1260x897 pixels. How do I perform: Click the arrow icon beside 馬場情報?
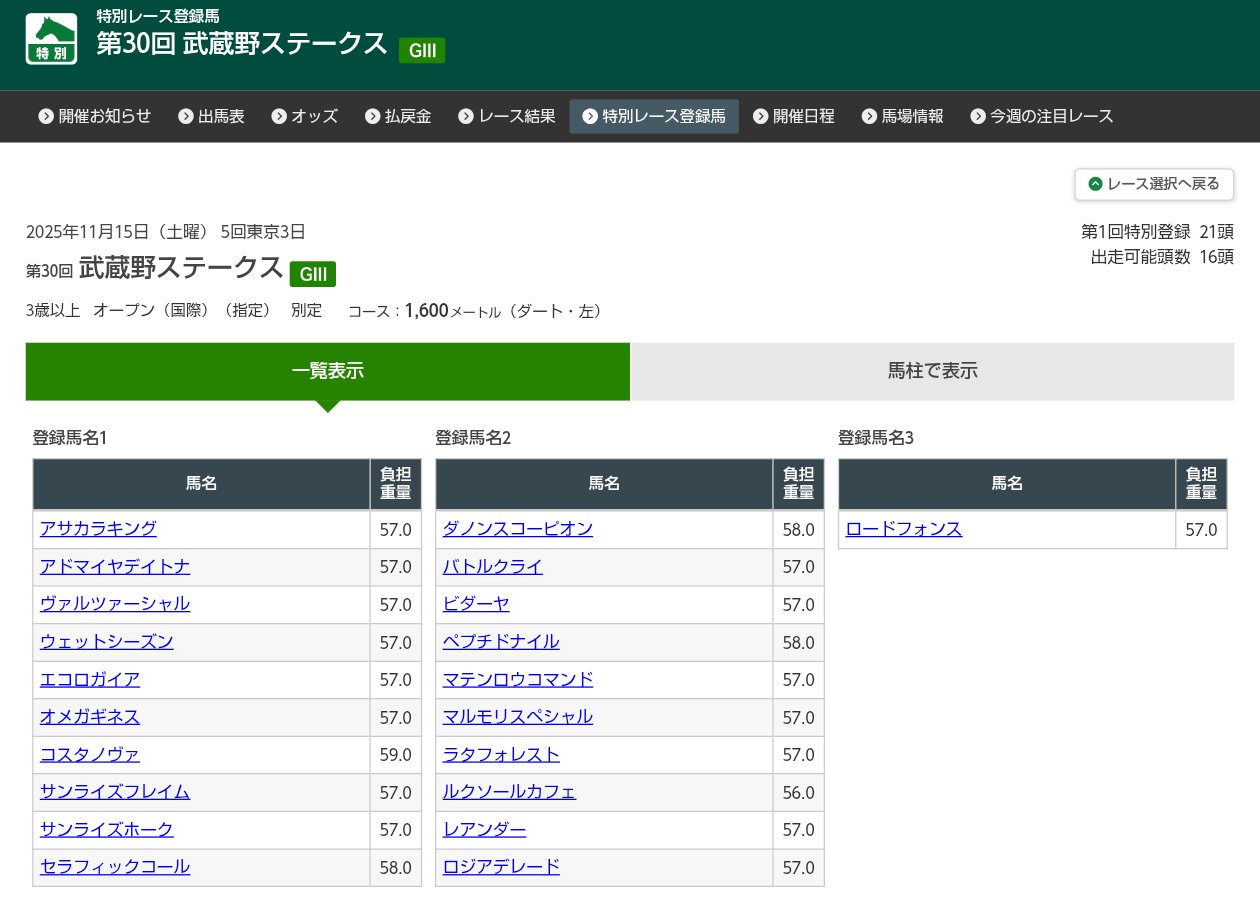(869, 116)
